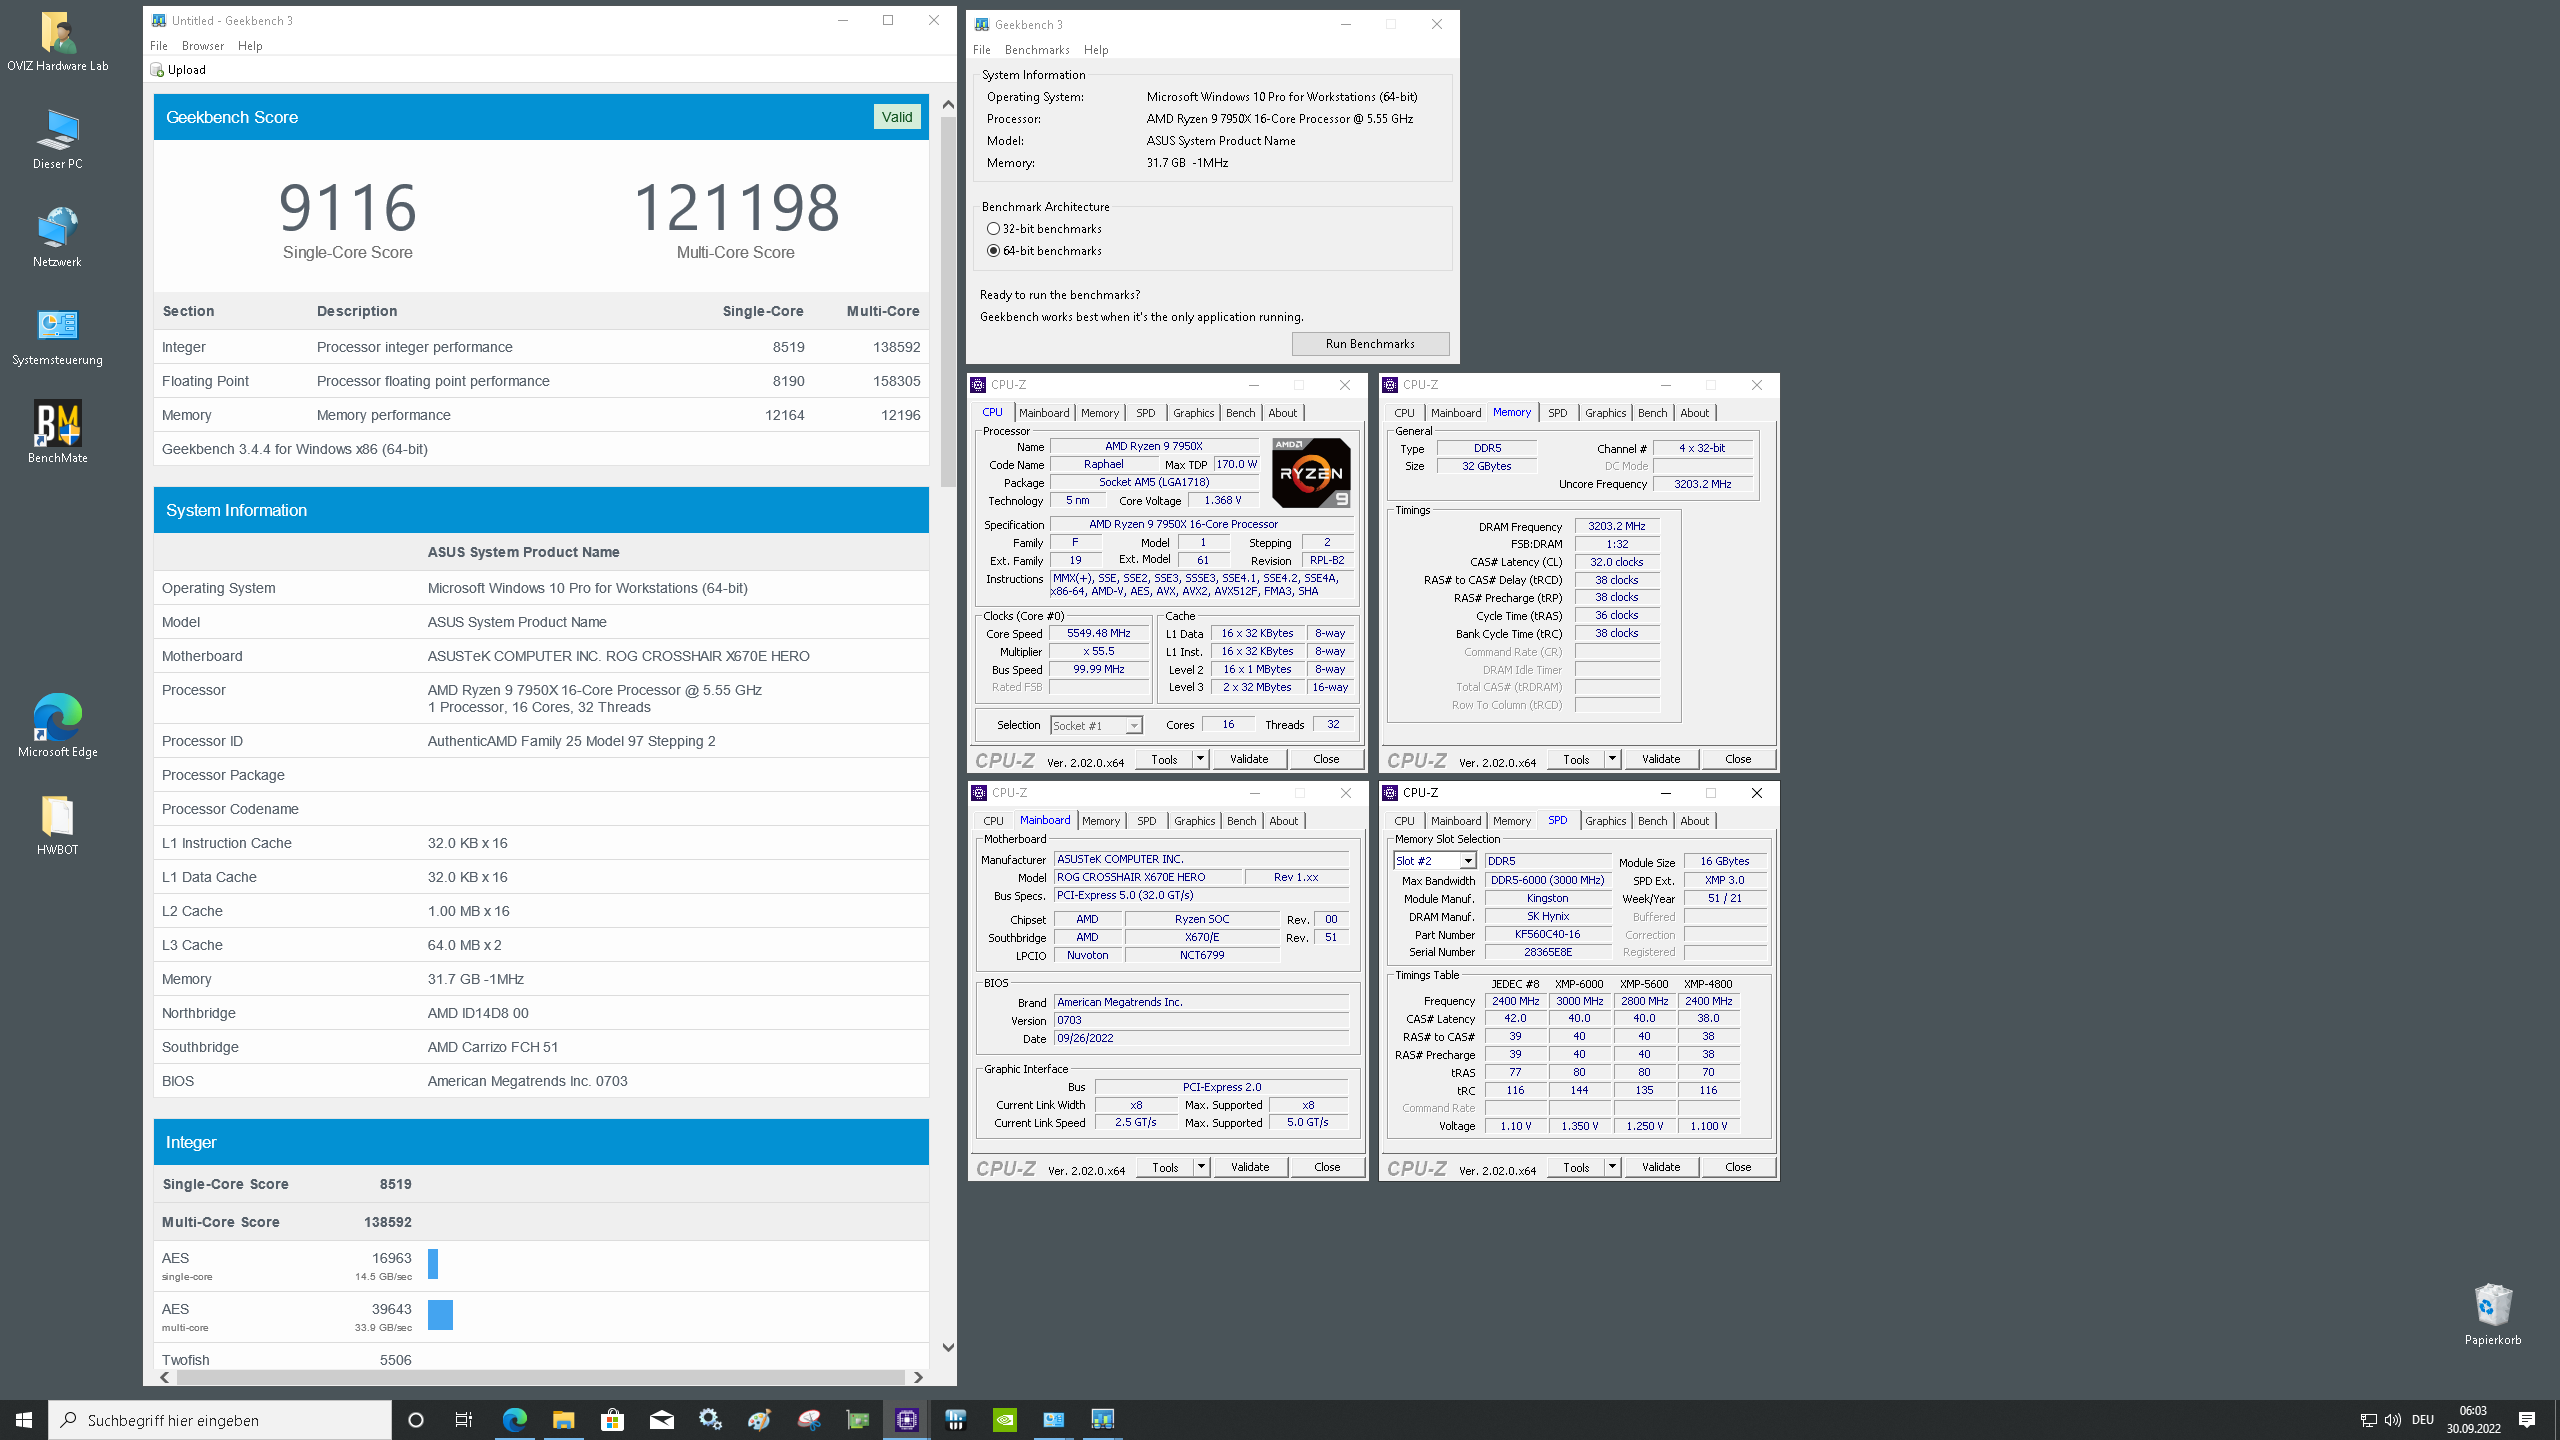The height and width of the screenshot is (1440, 2560).
Task: Click horizontal scrollbar in Geekbench results
Action: click(x=540, y=1377)
